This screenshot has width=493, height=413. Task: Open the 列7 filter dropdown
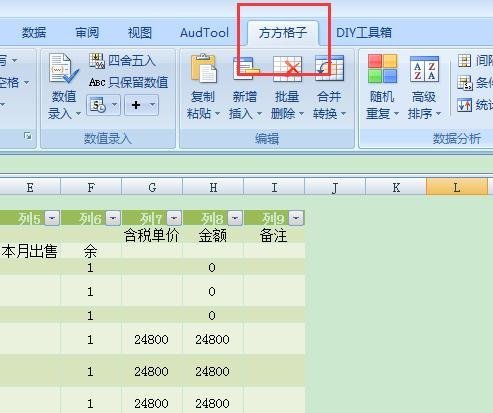[x=174, y=218]
